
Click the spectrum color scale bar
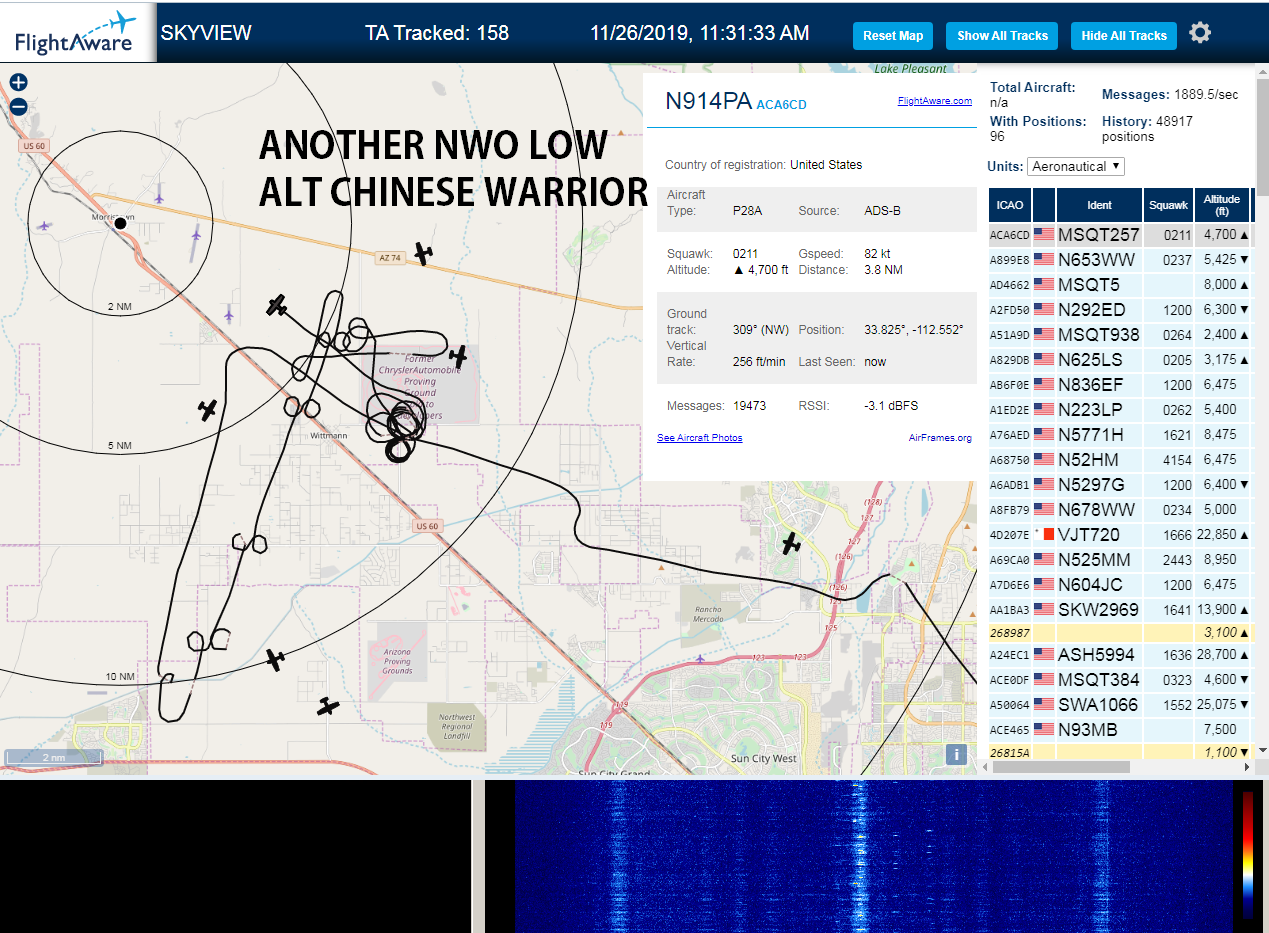pyautogui.click(x=1248, y=855)
